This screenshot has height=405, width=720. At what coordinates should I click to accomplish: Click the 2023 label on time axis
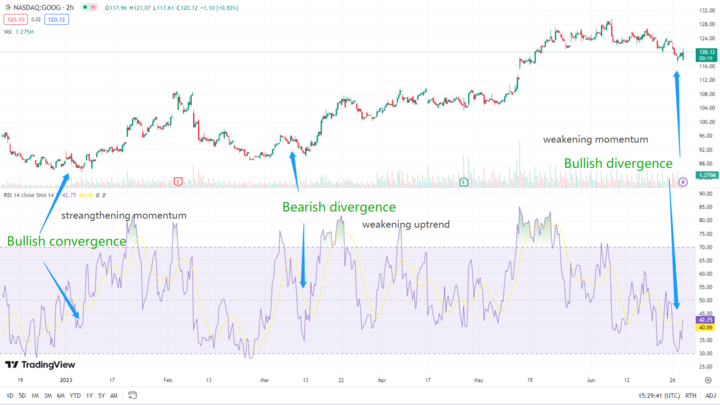pos(66,380)
